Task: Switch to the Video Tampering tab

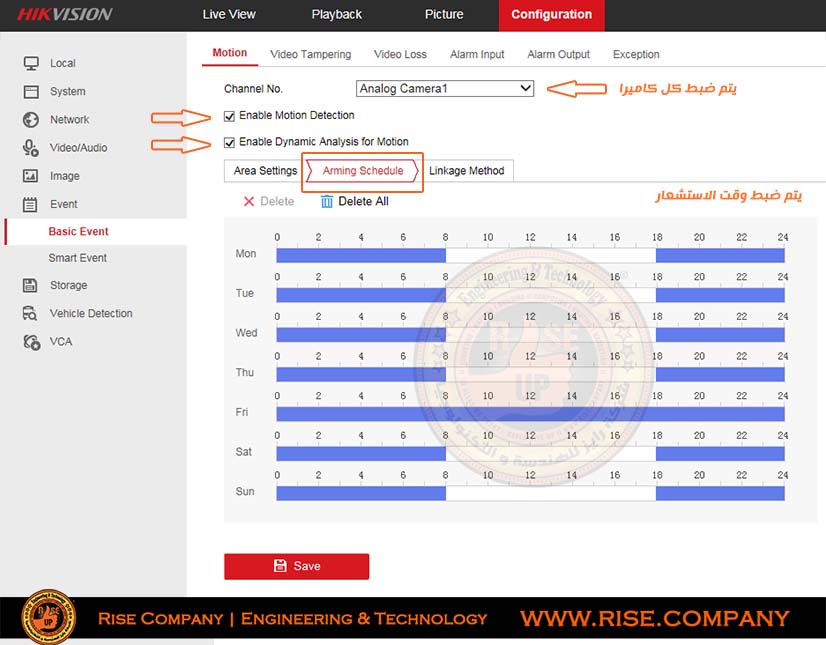Action: [x=311, y=54]
